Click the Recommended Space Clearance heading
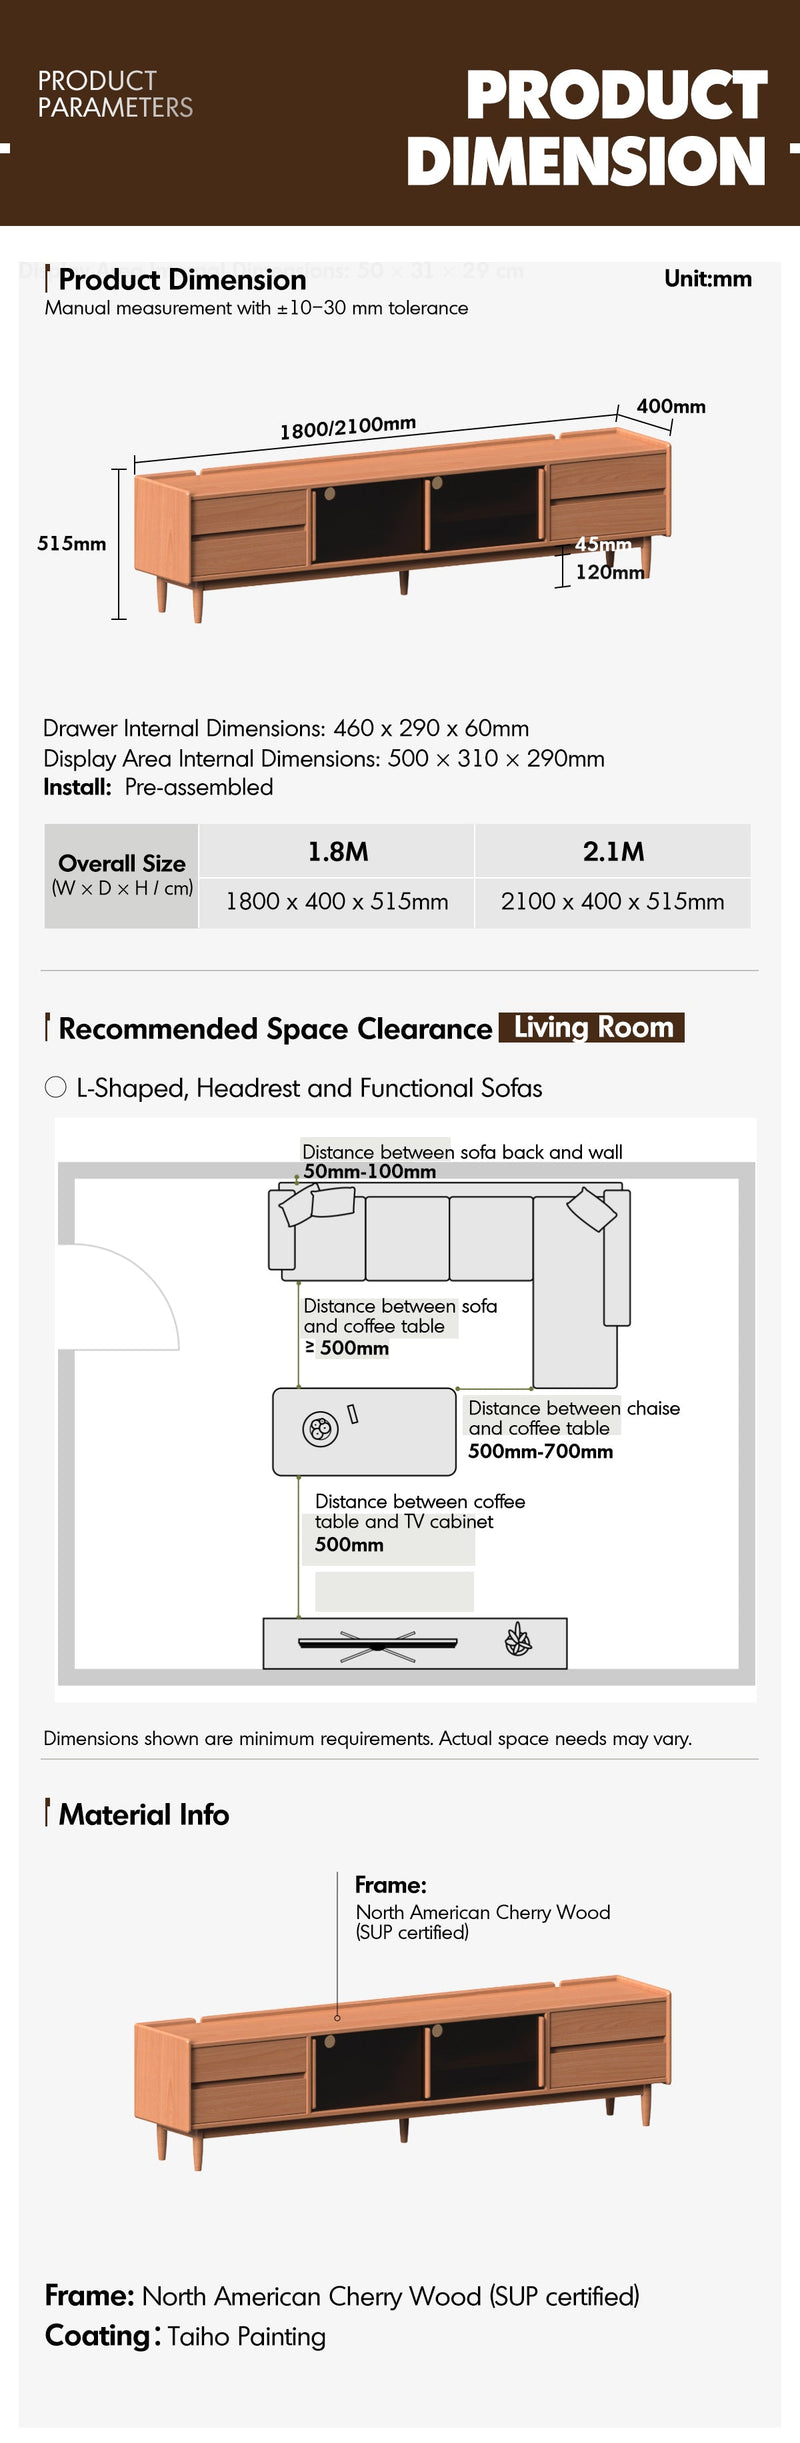The width and height of the screenshot is (800, 2443). [x=275, y=1029]
